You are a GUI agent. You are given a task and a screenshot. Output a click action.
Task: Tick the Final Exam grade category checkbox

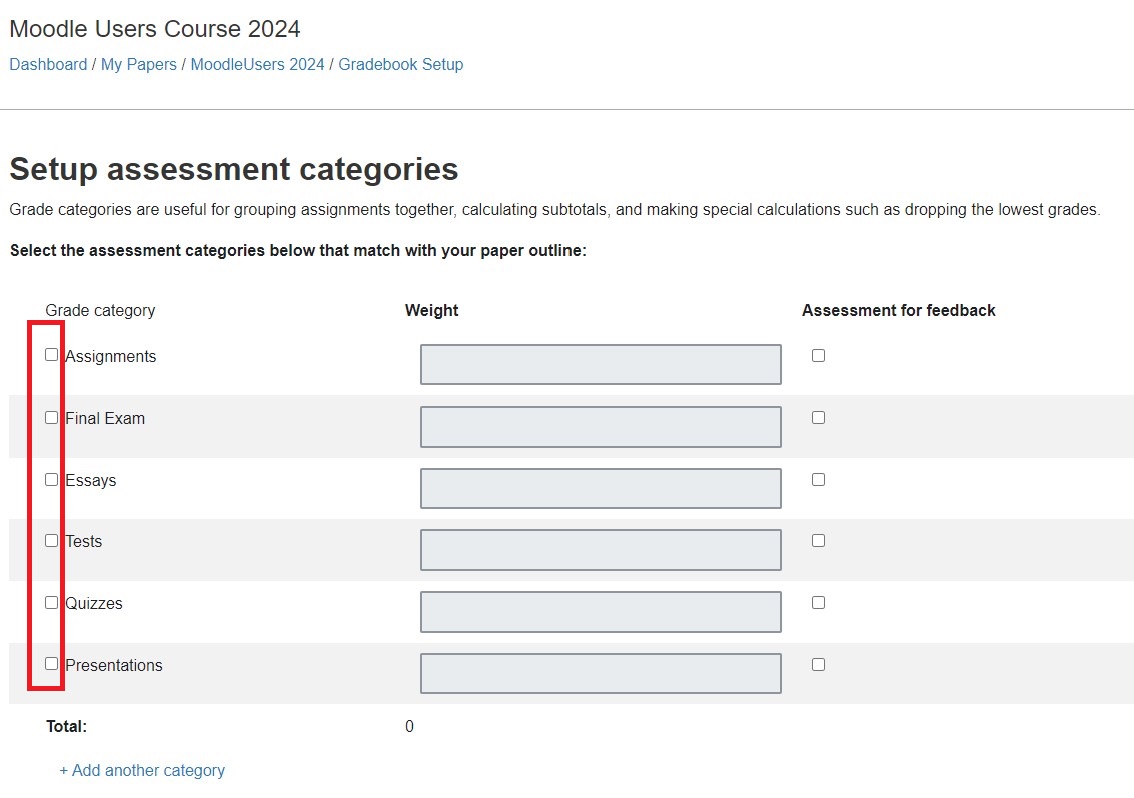51,417
